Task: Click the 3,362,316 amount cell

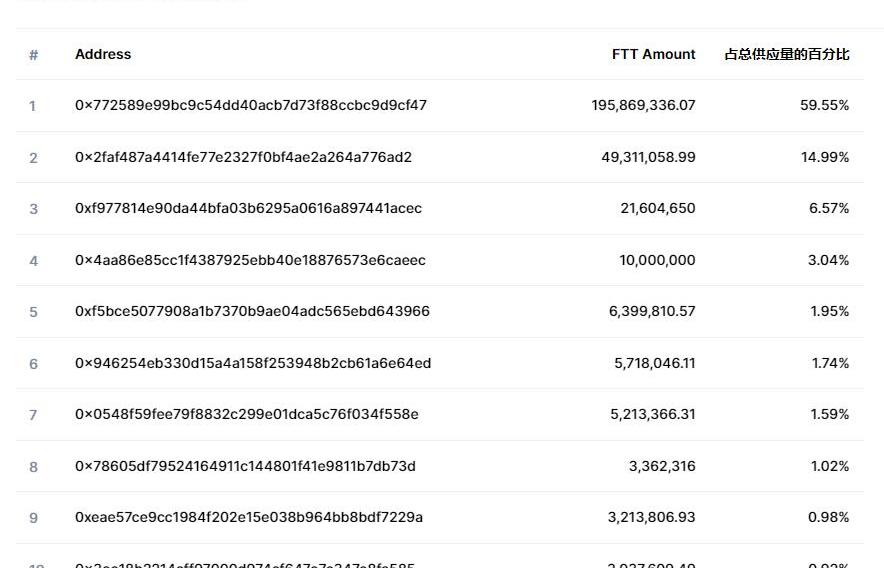Action: [x=662, y=466]
